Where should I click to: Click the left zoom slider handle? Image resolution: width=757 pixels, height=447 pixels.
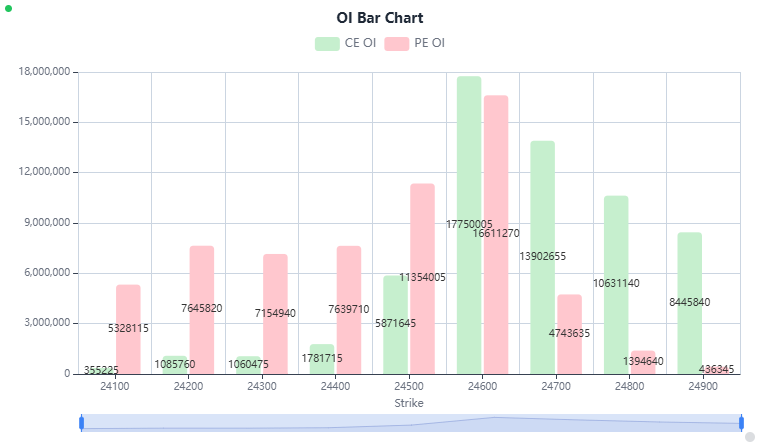point(82,423)
